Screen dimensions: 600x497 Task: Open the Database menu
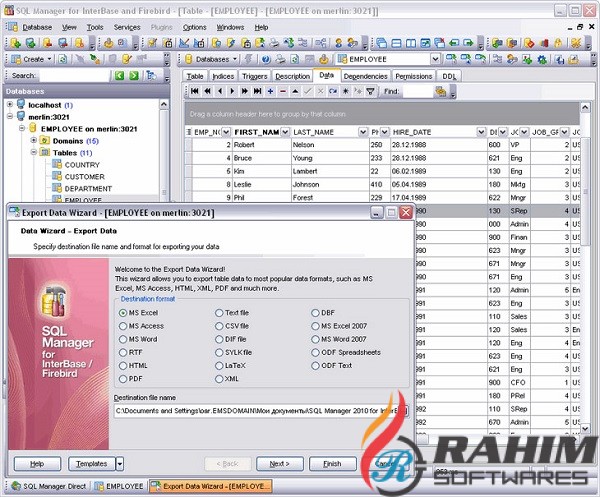click(x=37, y=27)
